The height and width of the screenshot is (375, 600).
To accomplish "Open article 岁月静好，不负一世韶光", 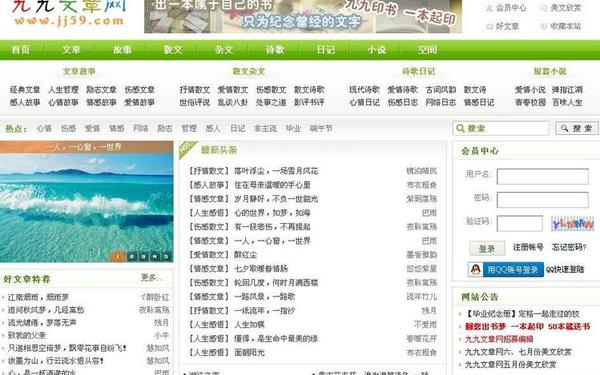I will tap(276, 199).
